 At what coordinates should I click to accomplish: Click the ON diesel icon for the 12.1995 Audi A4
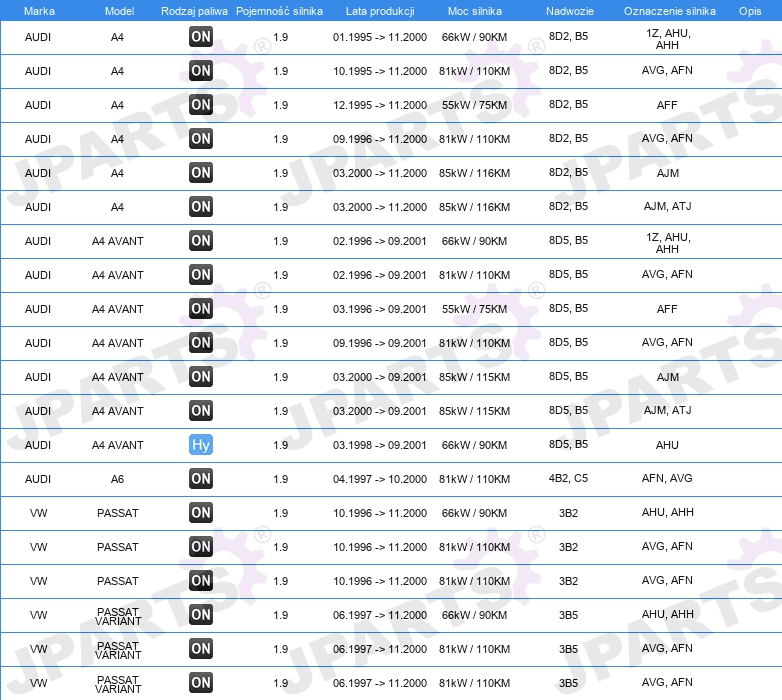(201, 104)
